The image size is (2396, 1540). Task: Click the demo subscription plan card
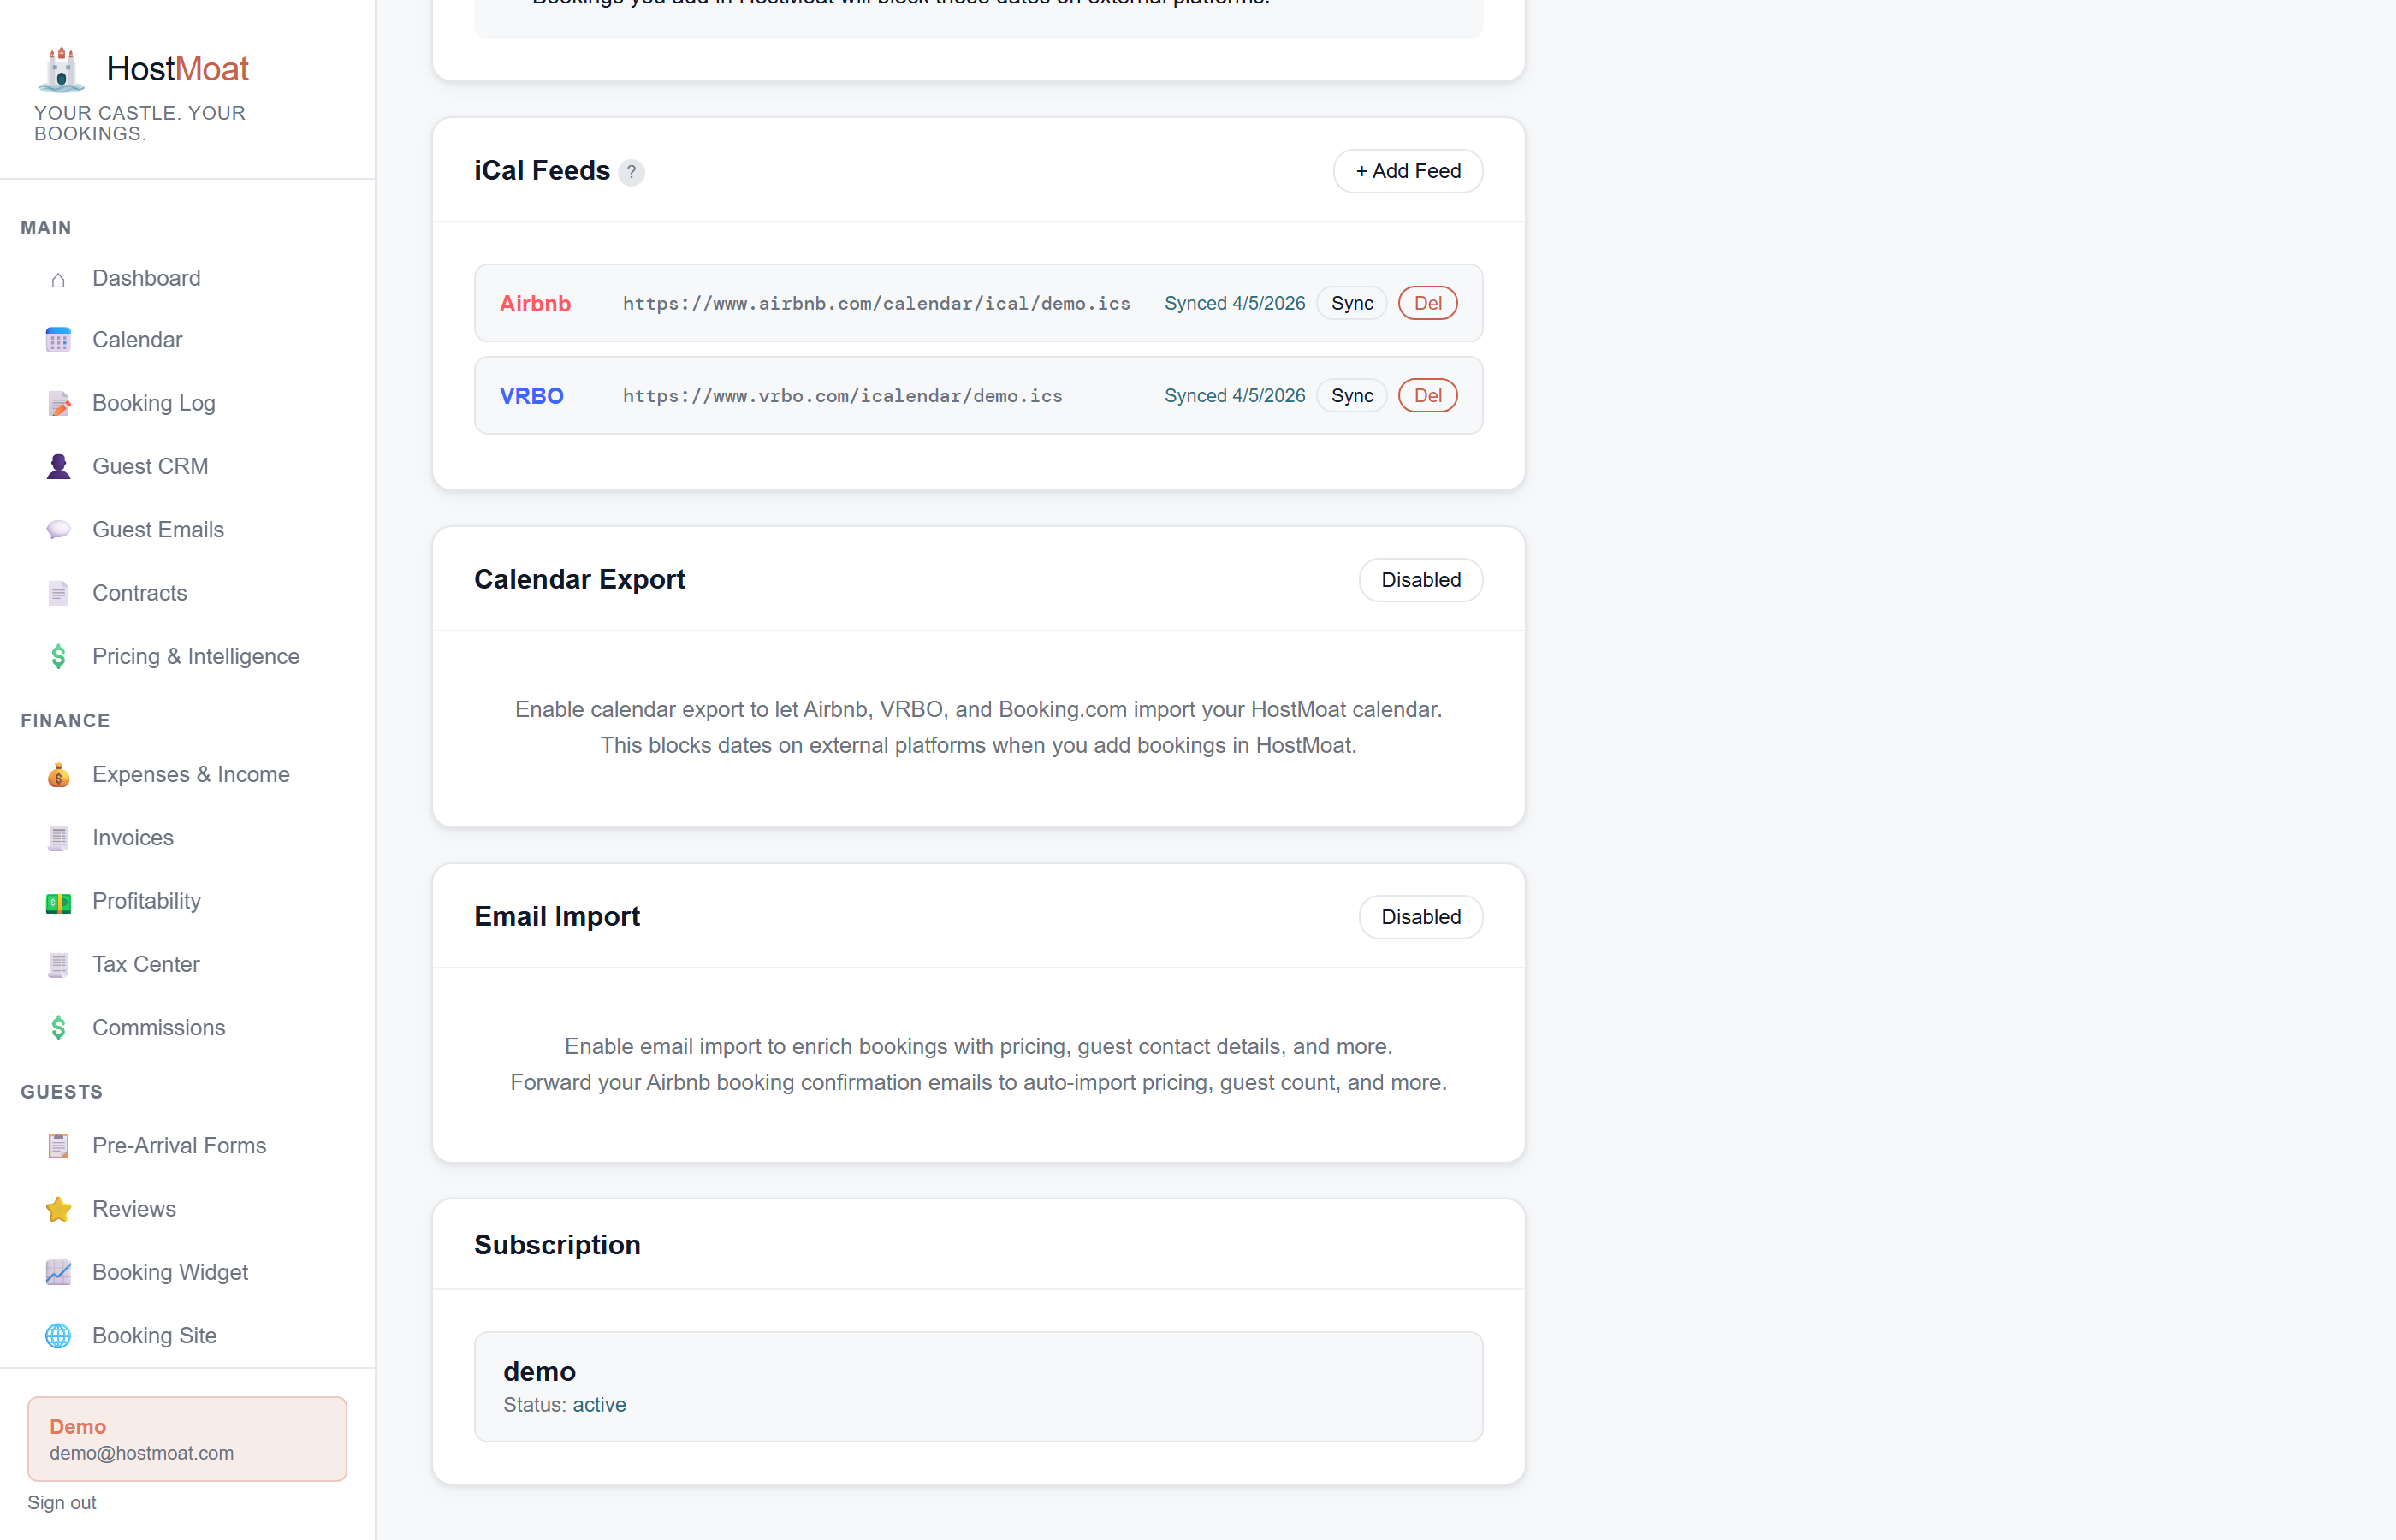click(979, 1387)
